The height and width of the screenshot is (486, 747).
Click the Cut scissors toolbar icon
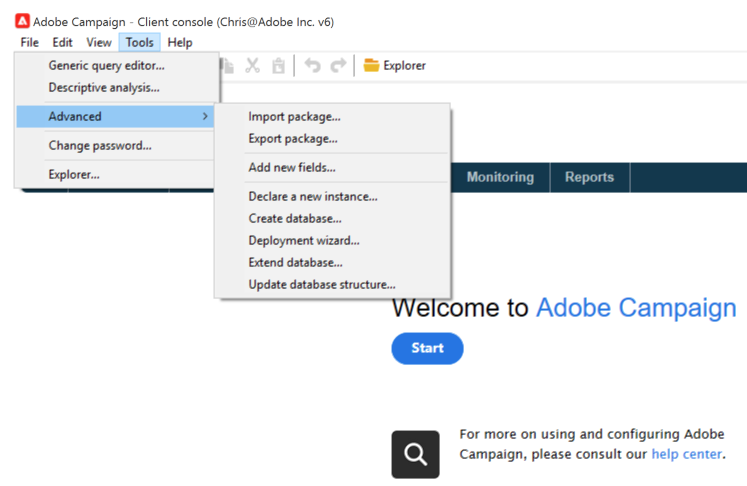click(x=252, y=65)
